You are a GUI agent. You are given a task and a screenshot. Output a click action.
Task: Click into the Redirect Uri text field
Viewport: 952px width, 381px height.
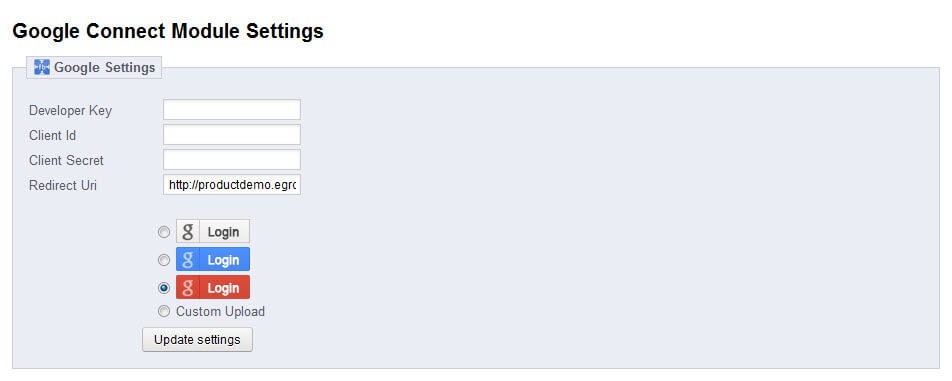232,184
